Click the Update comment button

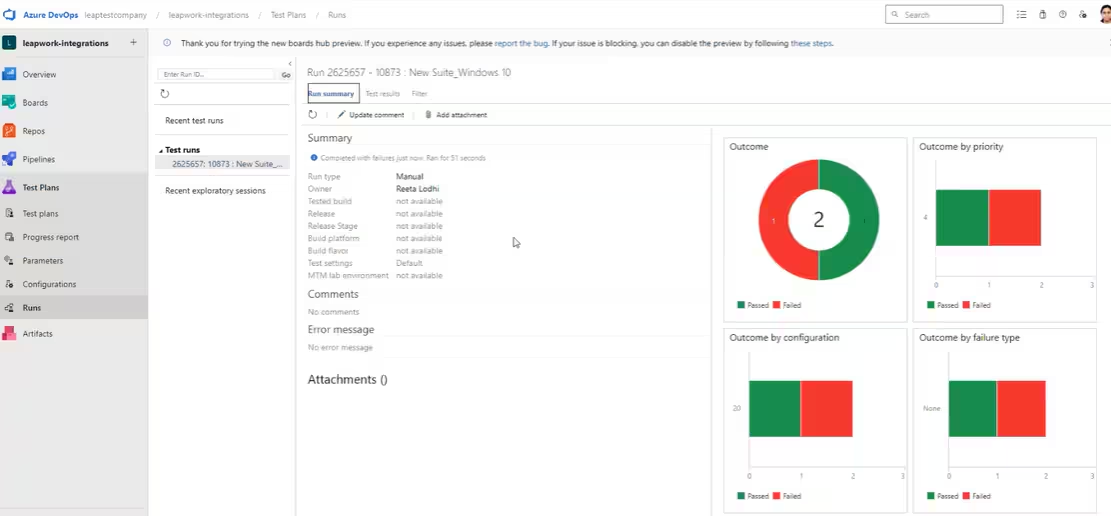[370, 115]
